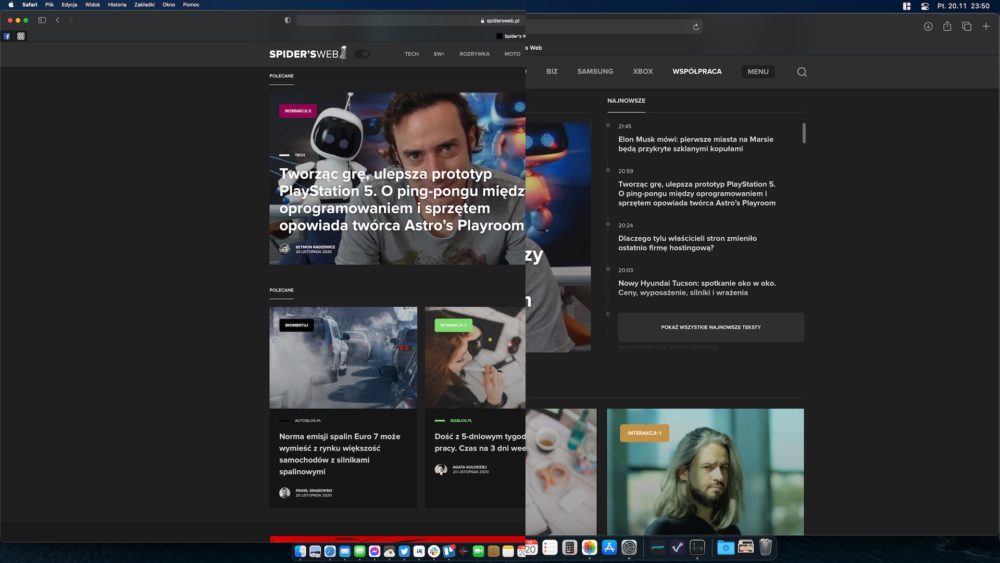Open FaceTime from the Dock
Screen dimensions: 1000x563
[x=478, y=551]
